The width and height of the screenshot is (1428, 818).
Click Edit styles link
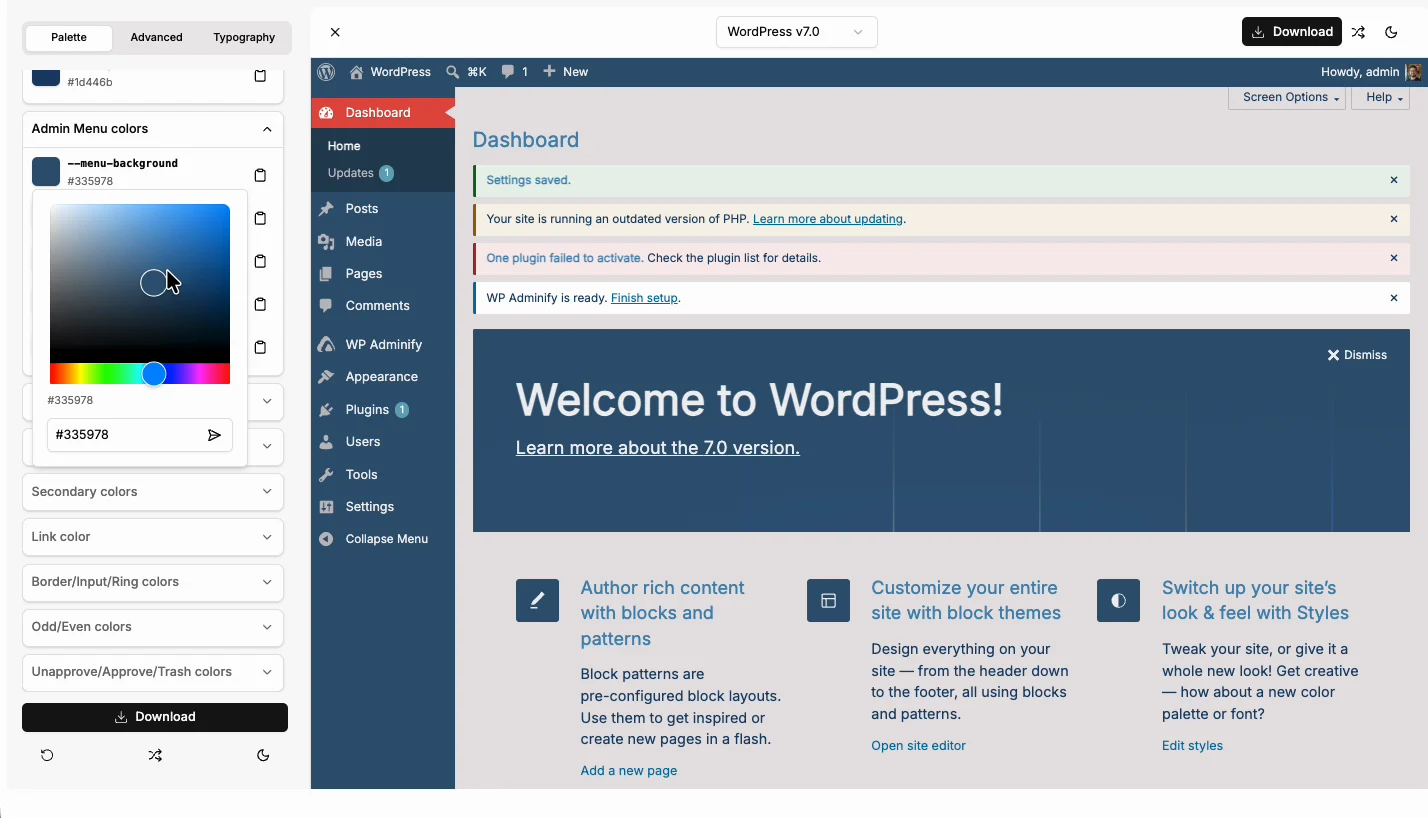[x=1192, y=746]
